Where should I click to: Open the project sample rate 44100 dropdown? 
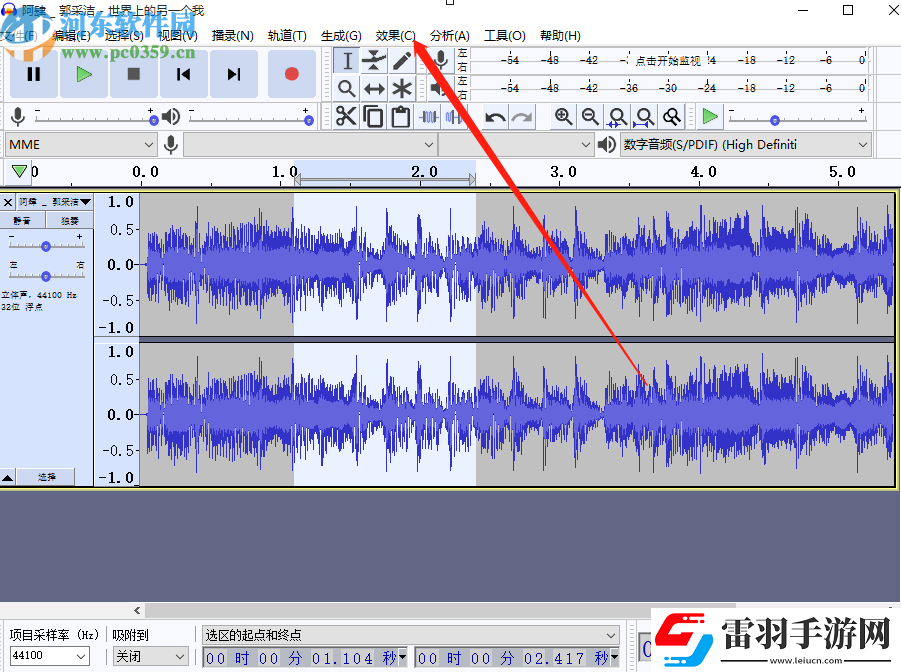coord(49,655)
